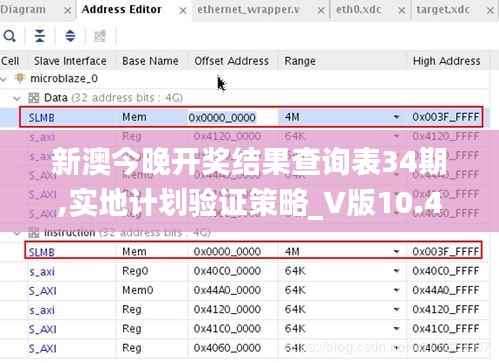Image resolution: width=499 pixels, height=363 pixels.
Task: Collapse the Data address space node
Action: click(17, 98)
